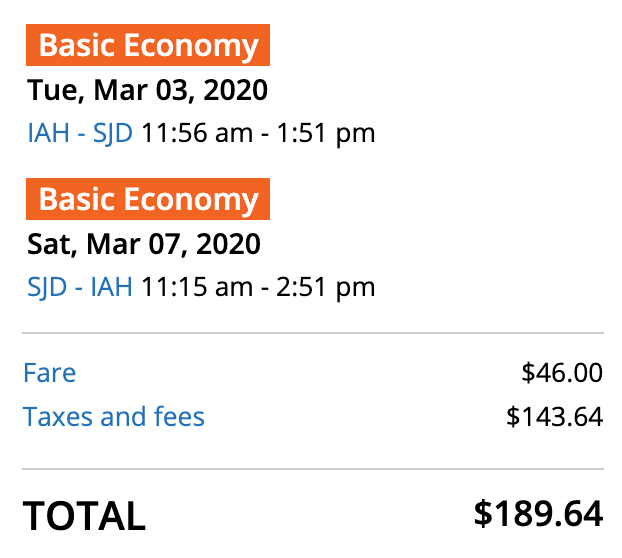
Task: Click the $189.64 total price
Action: tap(538, 514)
